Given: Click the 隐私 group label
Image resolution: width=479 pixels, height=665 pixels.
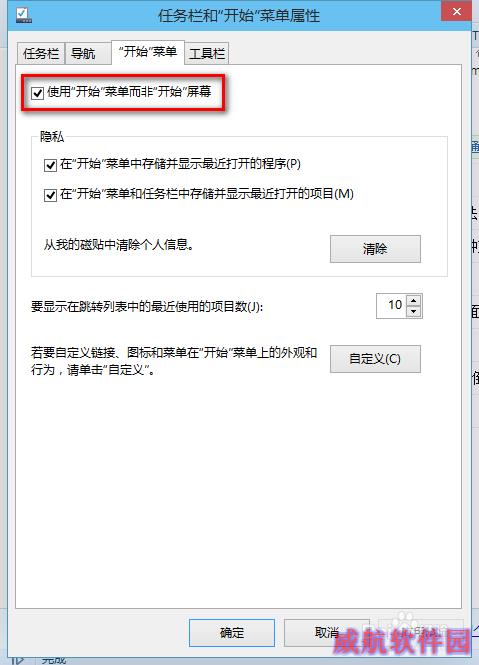Looking at the screenshot, I should (x=52, y=137).
